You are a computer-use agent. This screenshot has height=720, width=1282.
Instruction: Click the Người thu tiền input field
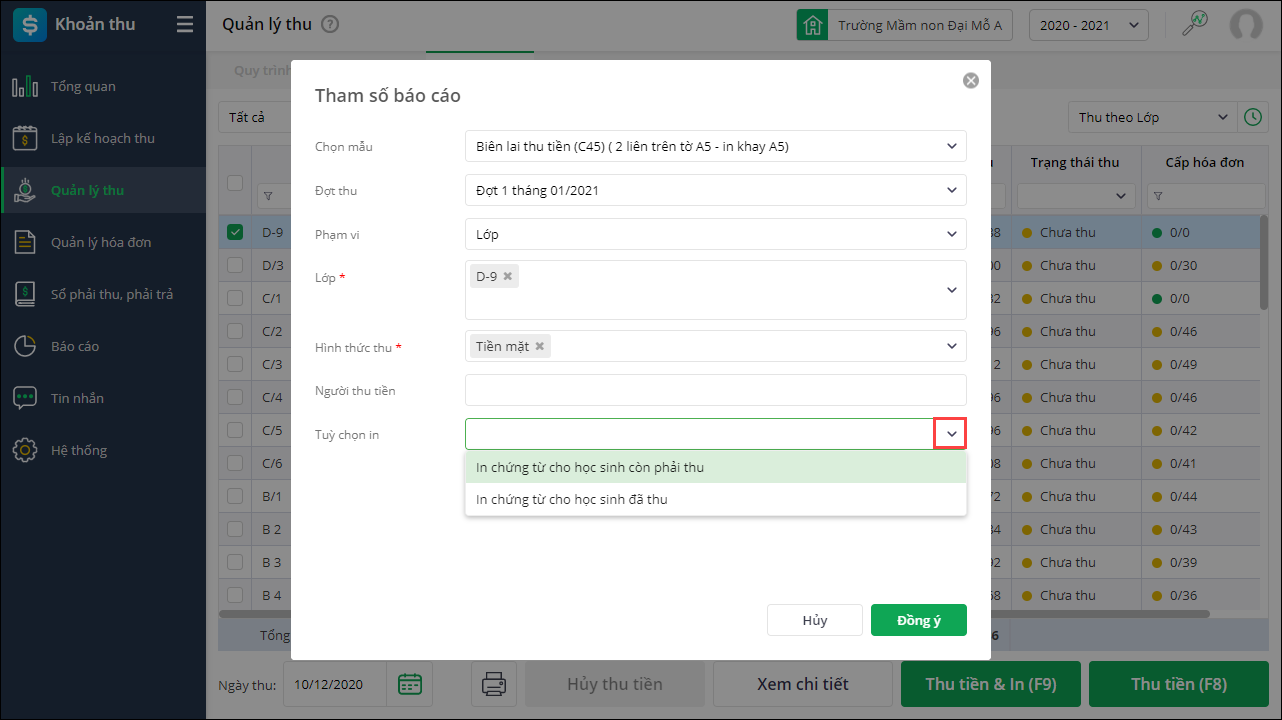pos(715,390)
